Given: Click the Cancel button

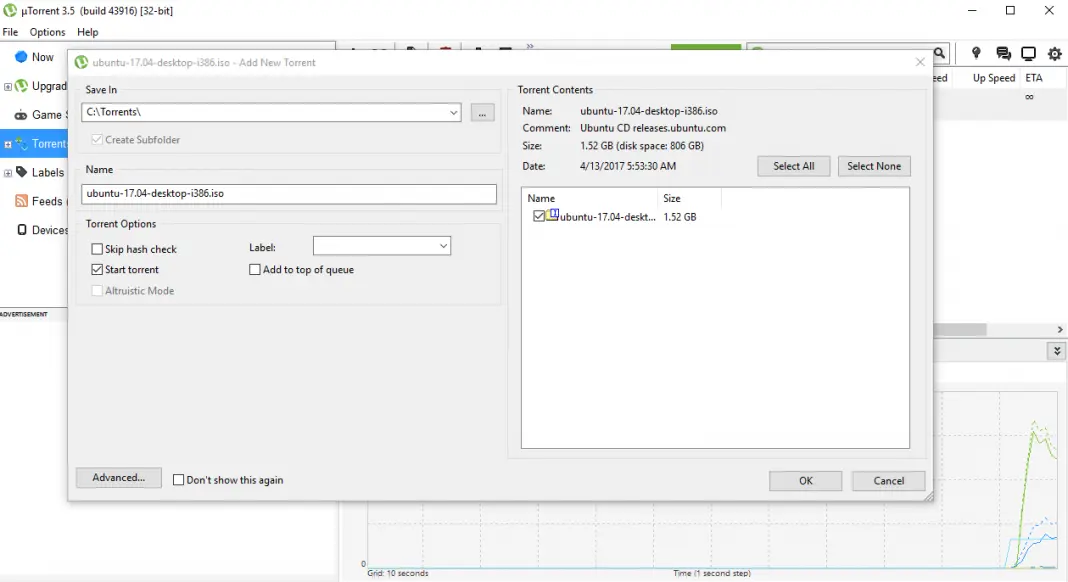Looking at the screenshot, I should [889, 480].
